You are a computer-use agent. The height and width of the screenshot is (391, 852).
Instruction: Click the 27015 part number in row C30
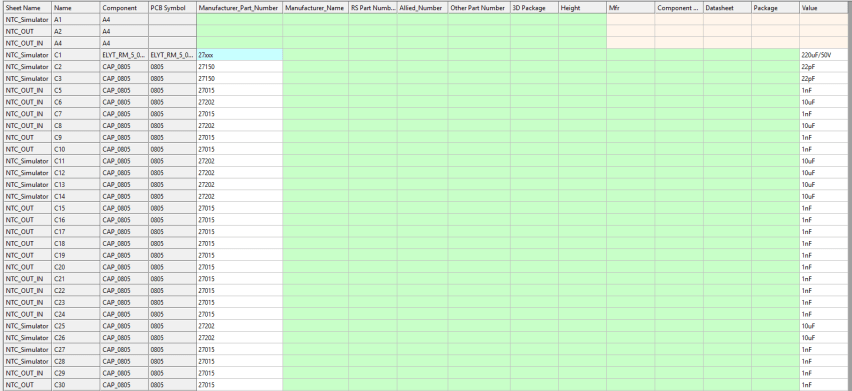point(240,385)
